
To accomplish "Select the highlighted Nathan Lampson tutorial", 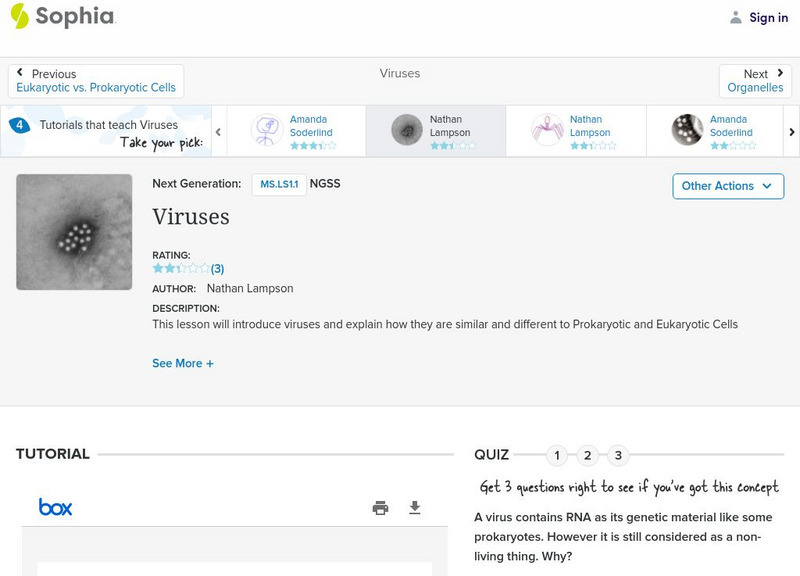I will click(435, 131).
